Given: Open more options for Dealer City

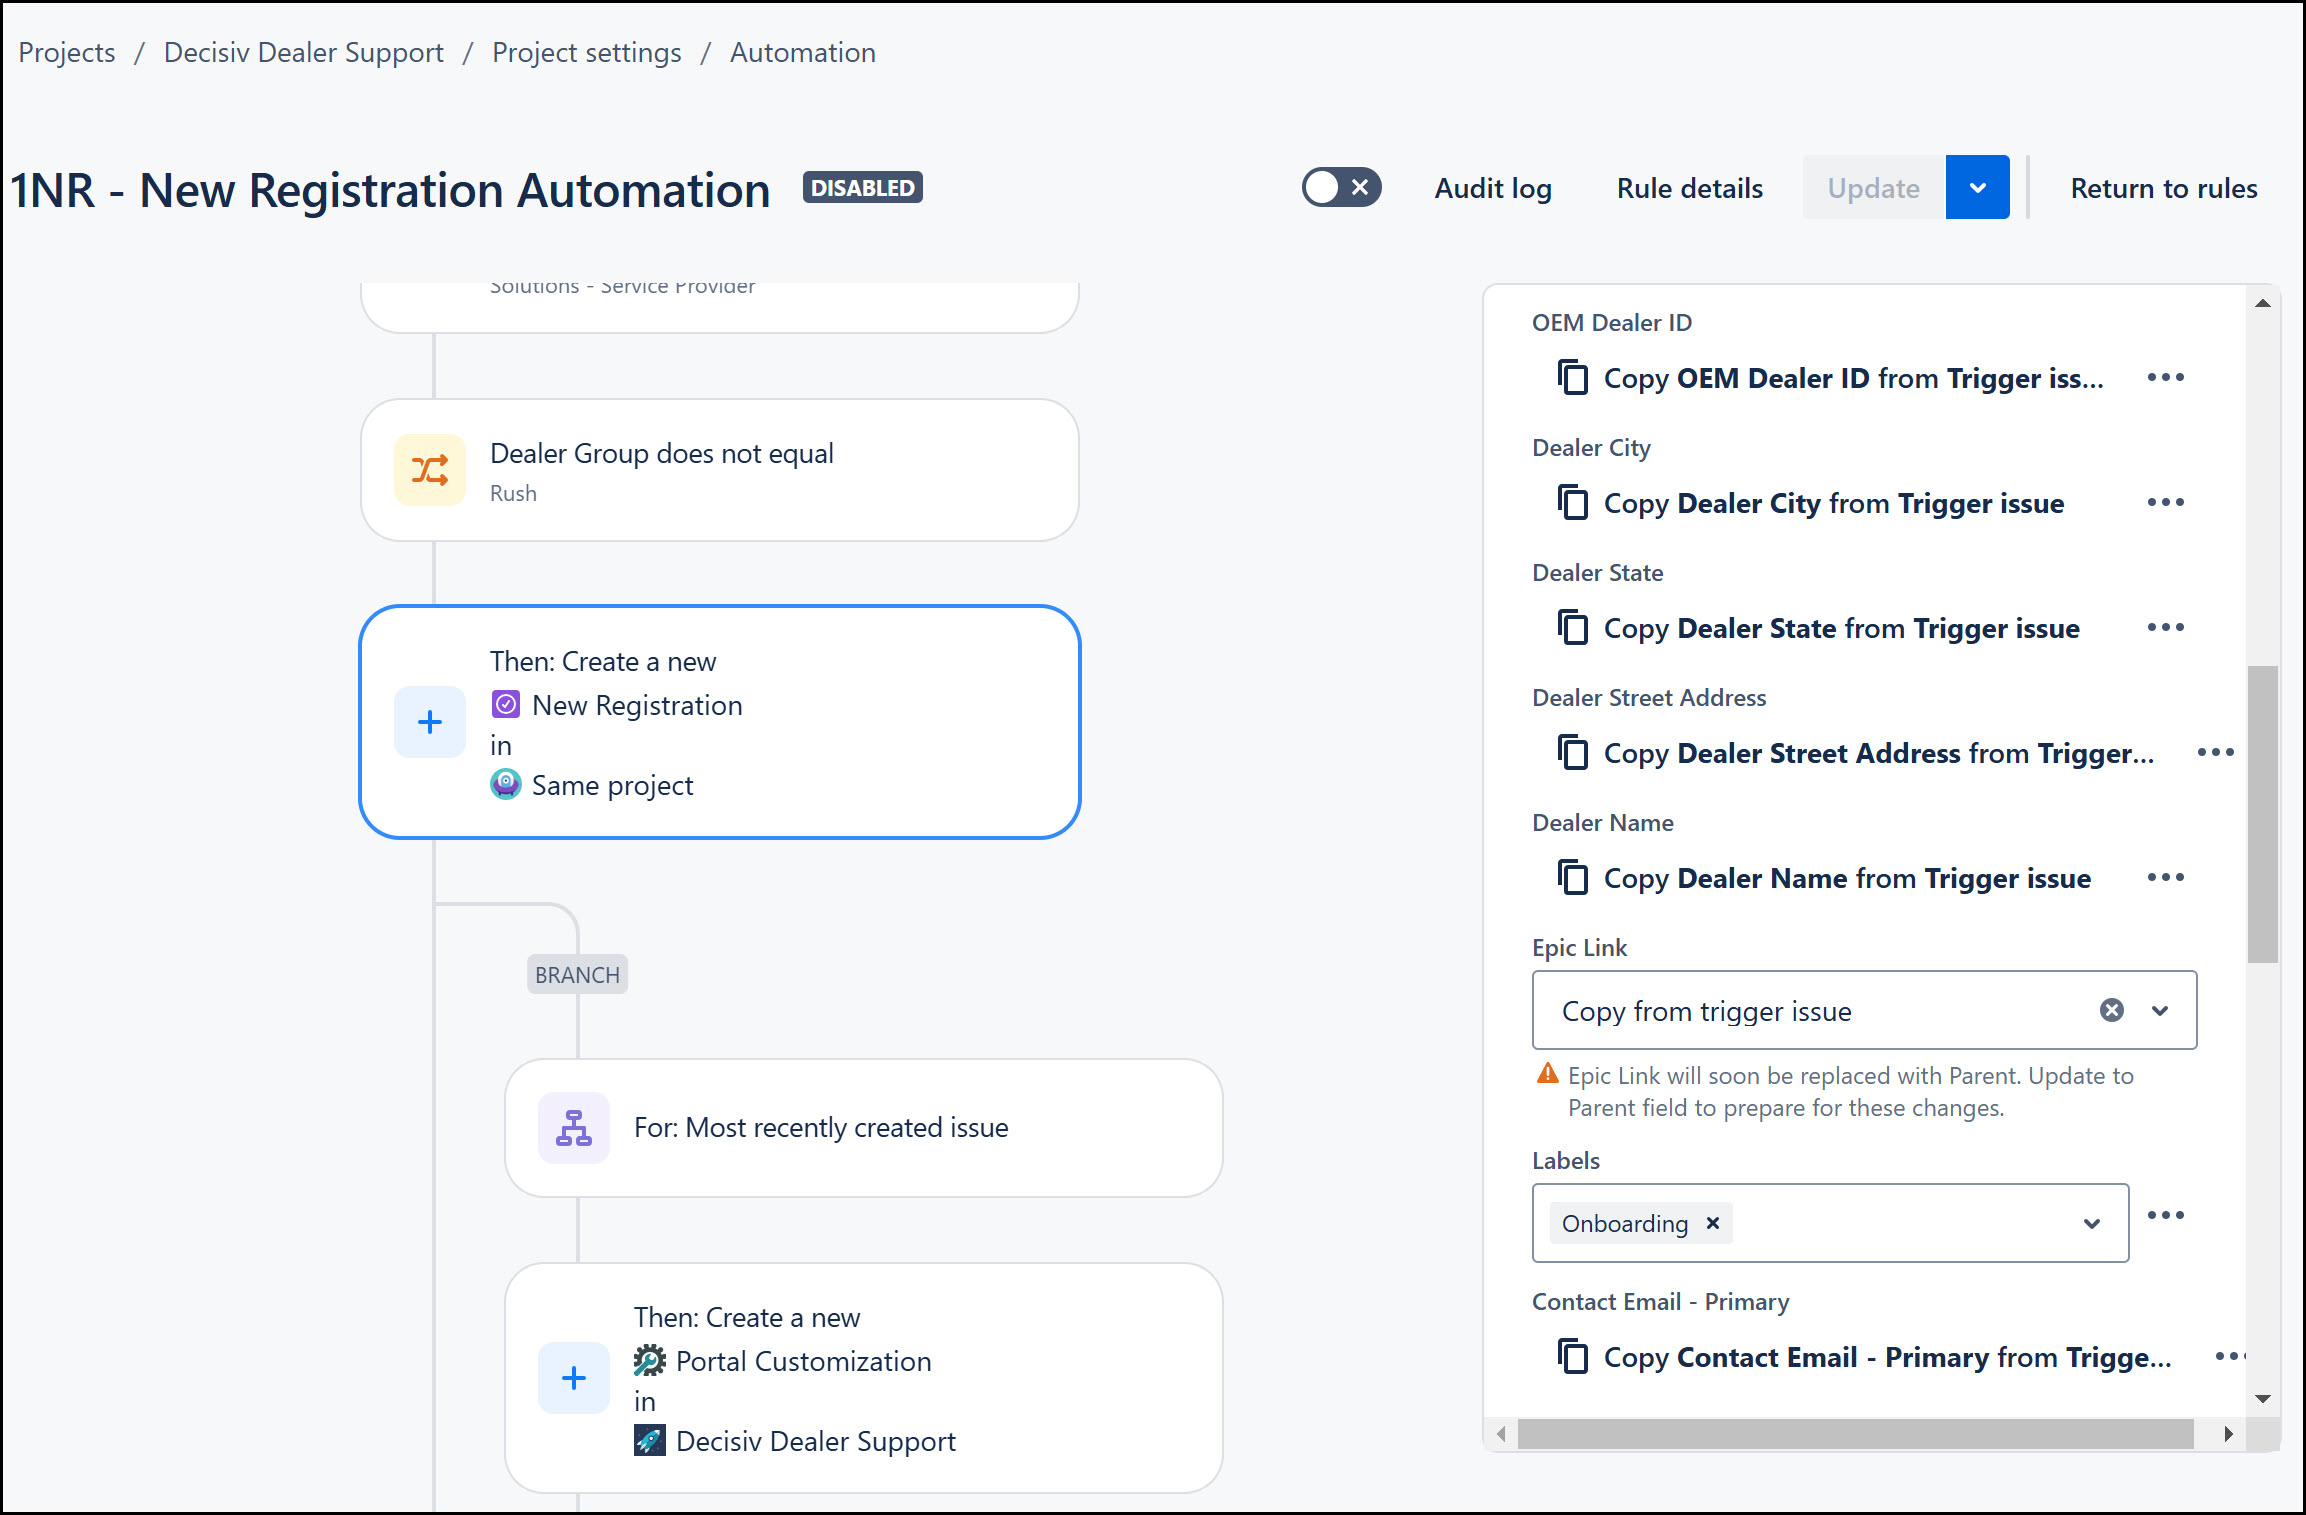Looking at the screenshot, I should [2166, 502].
